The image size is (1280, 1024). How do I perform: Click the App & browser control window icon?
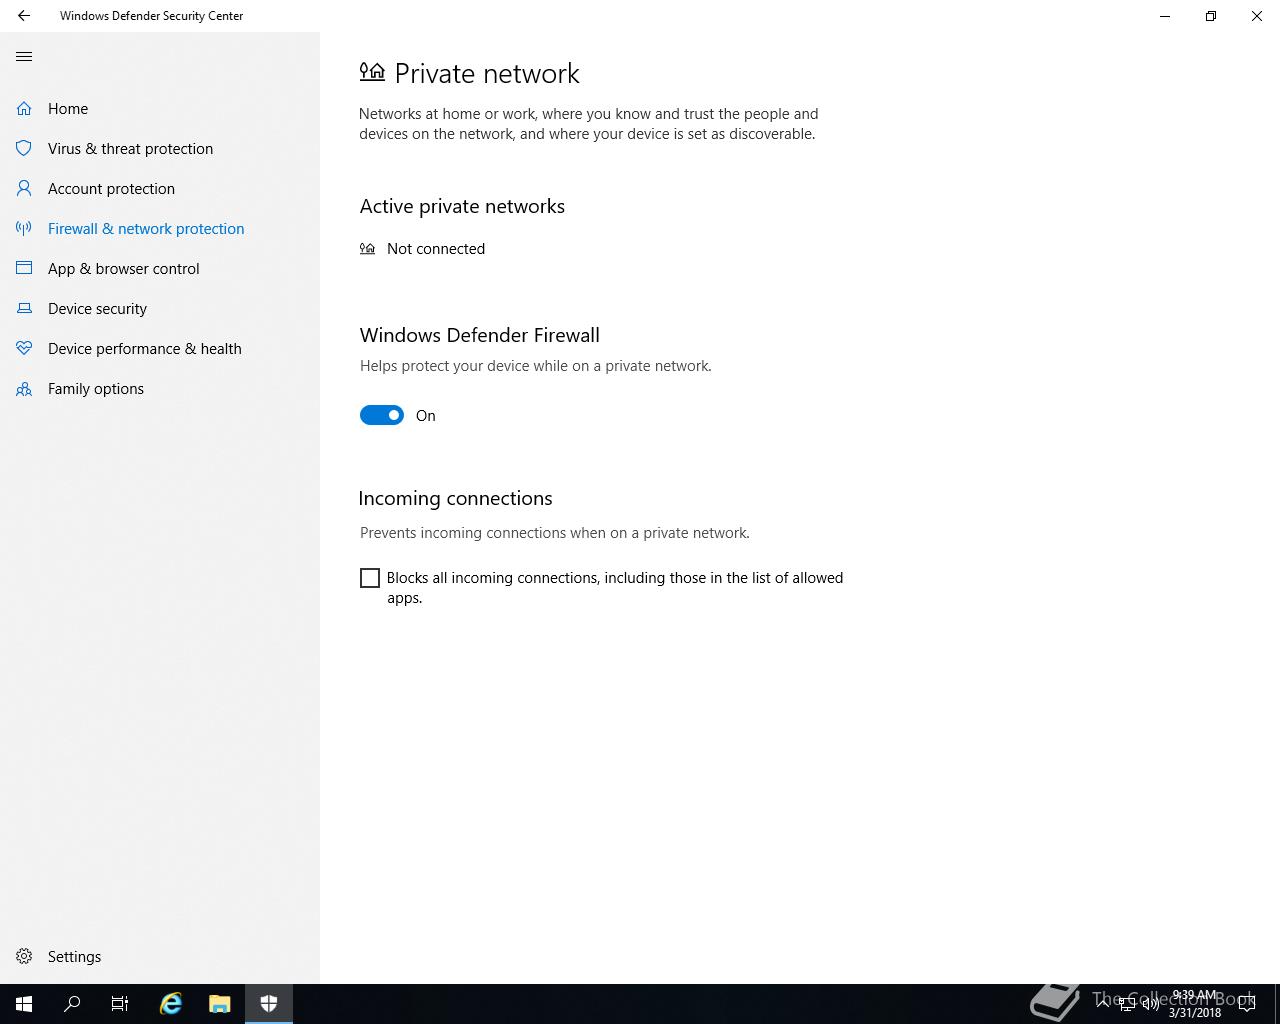tap(24, 268)
